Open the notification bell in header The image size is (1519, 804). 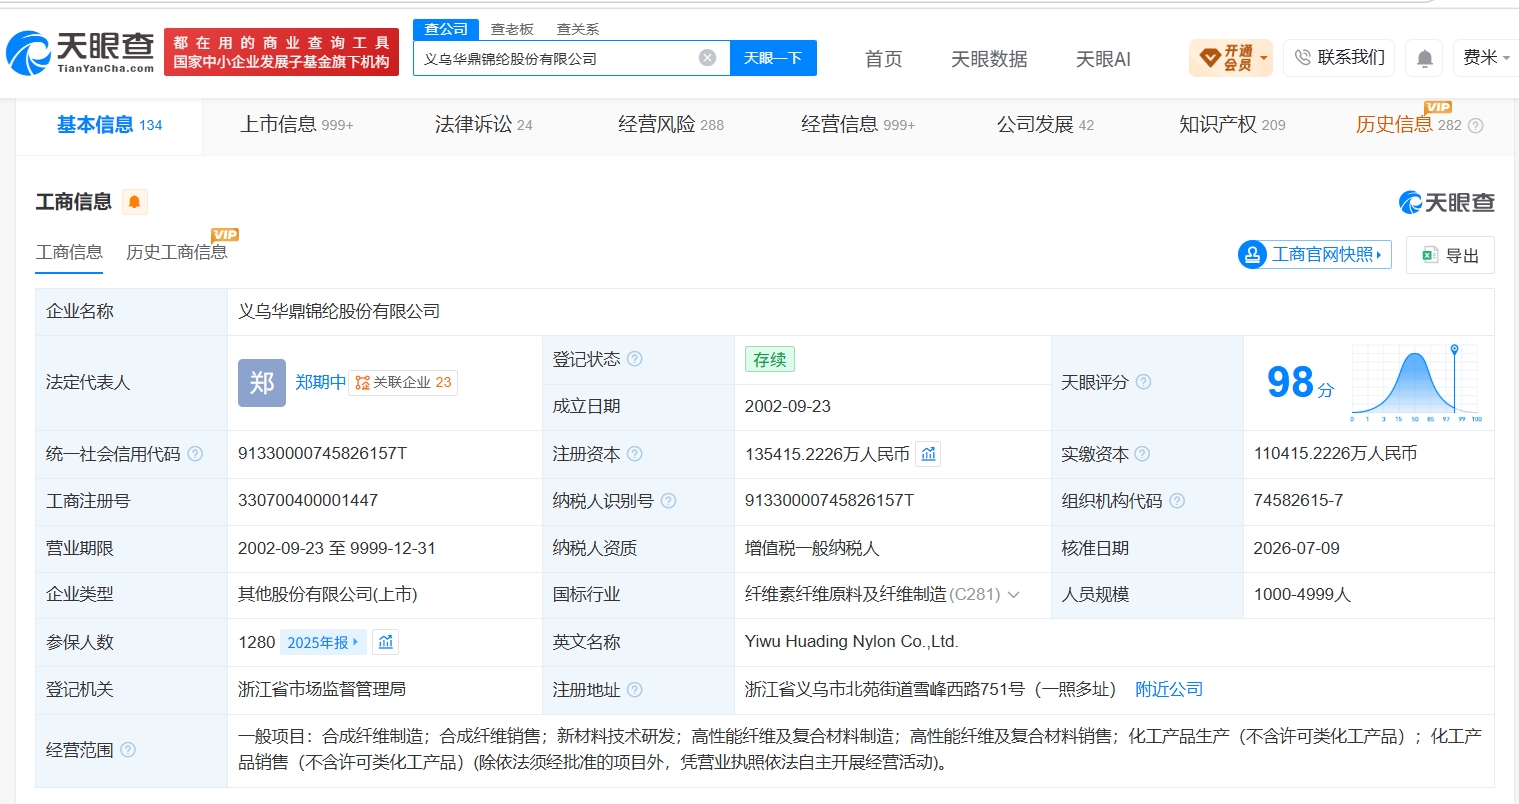tap(1425, 59)
